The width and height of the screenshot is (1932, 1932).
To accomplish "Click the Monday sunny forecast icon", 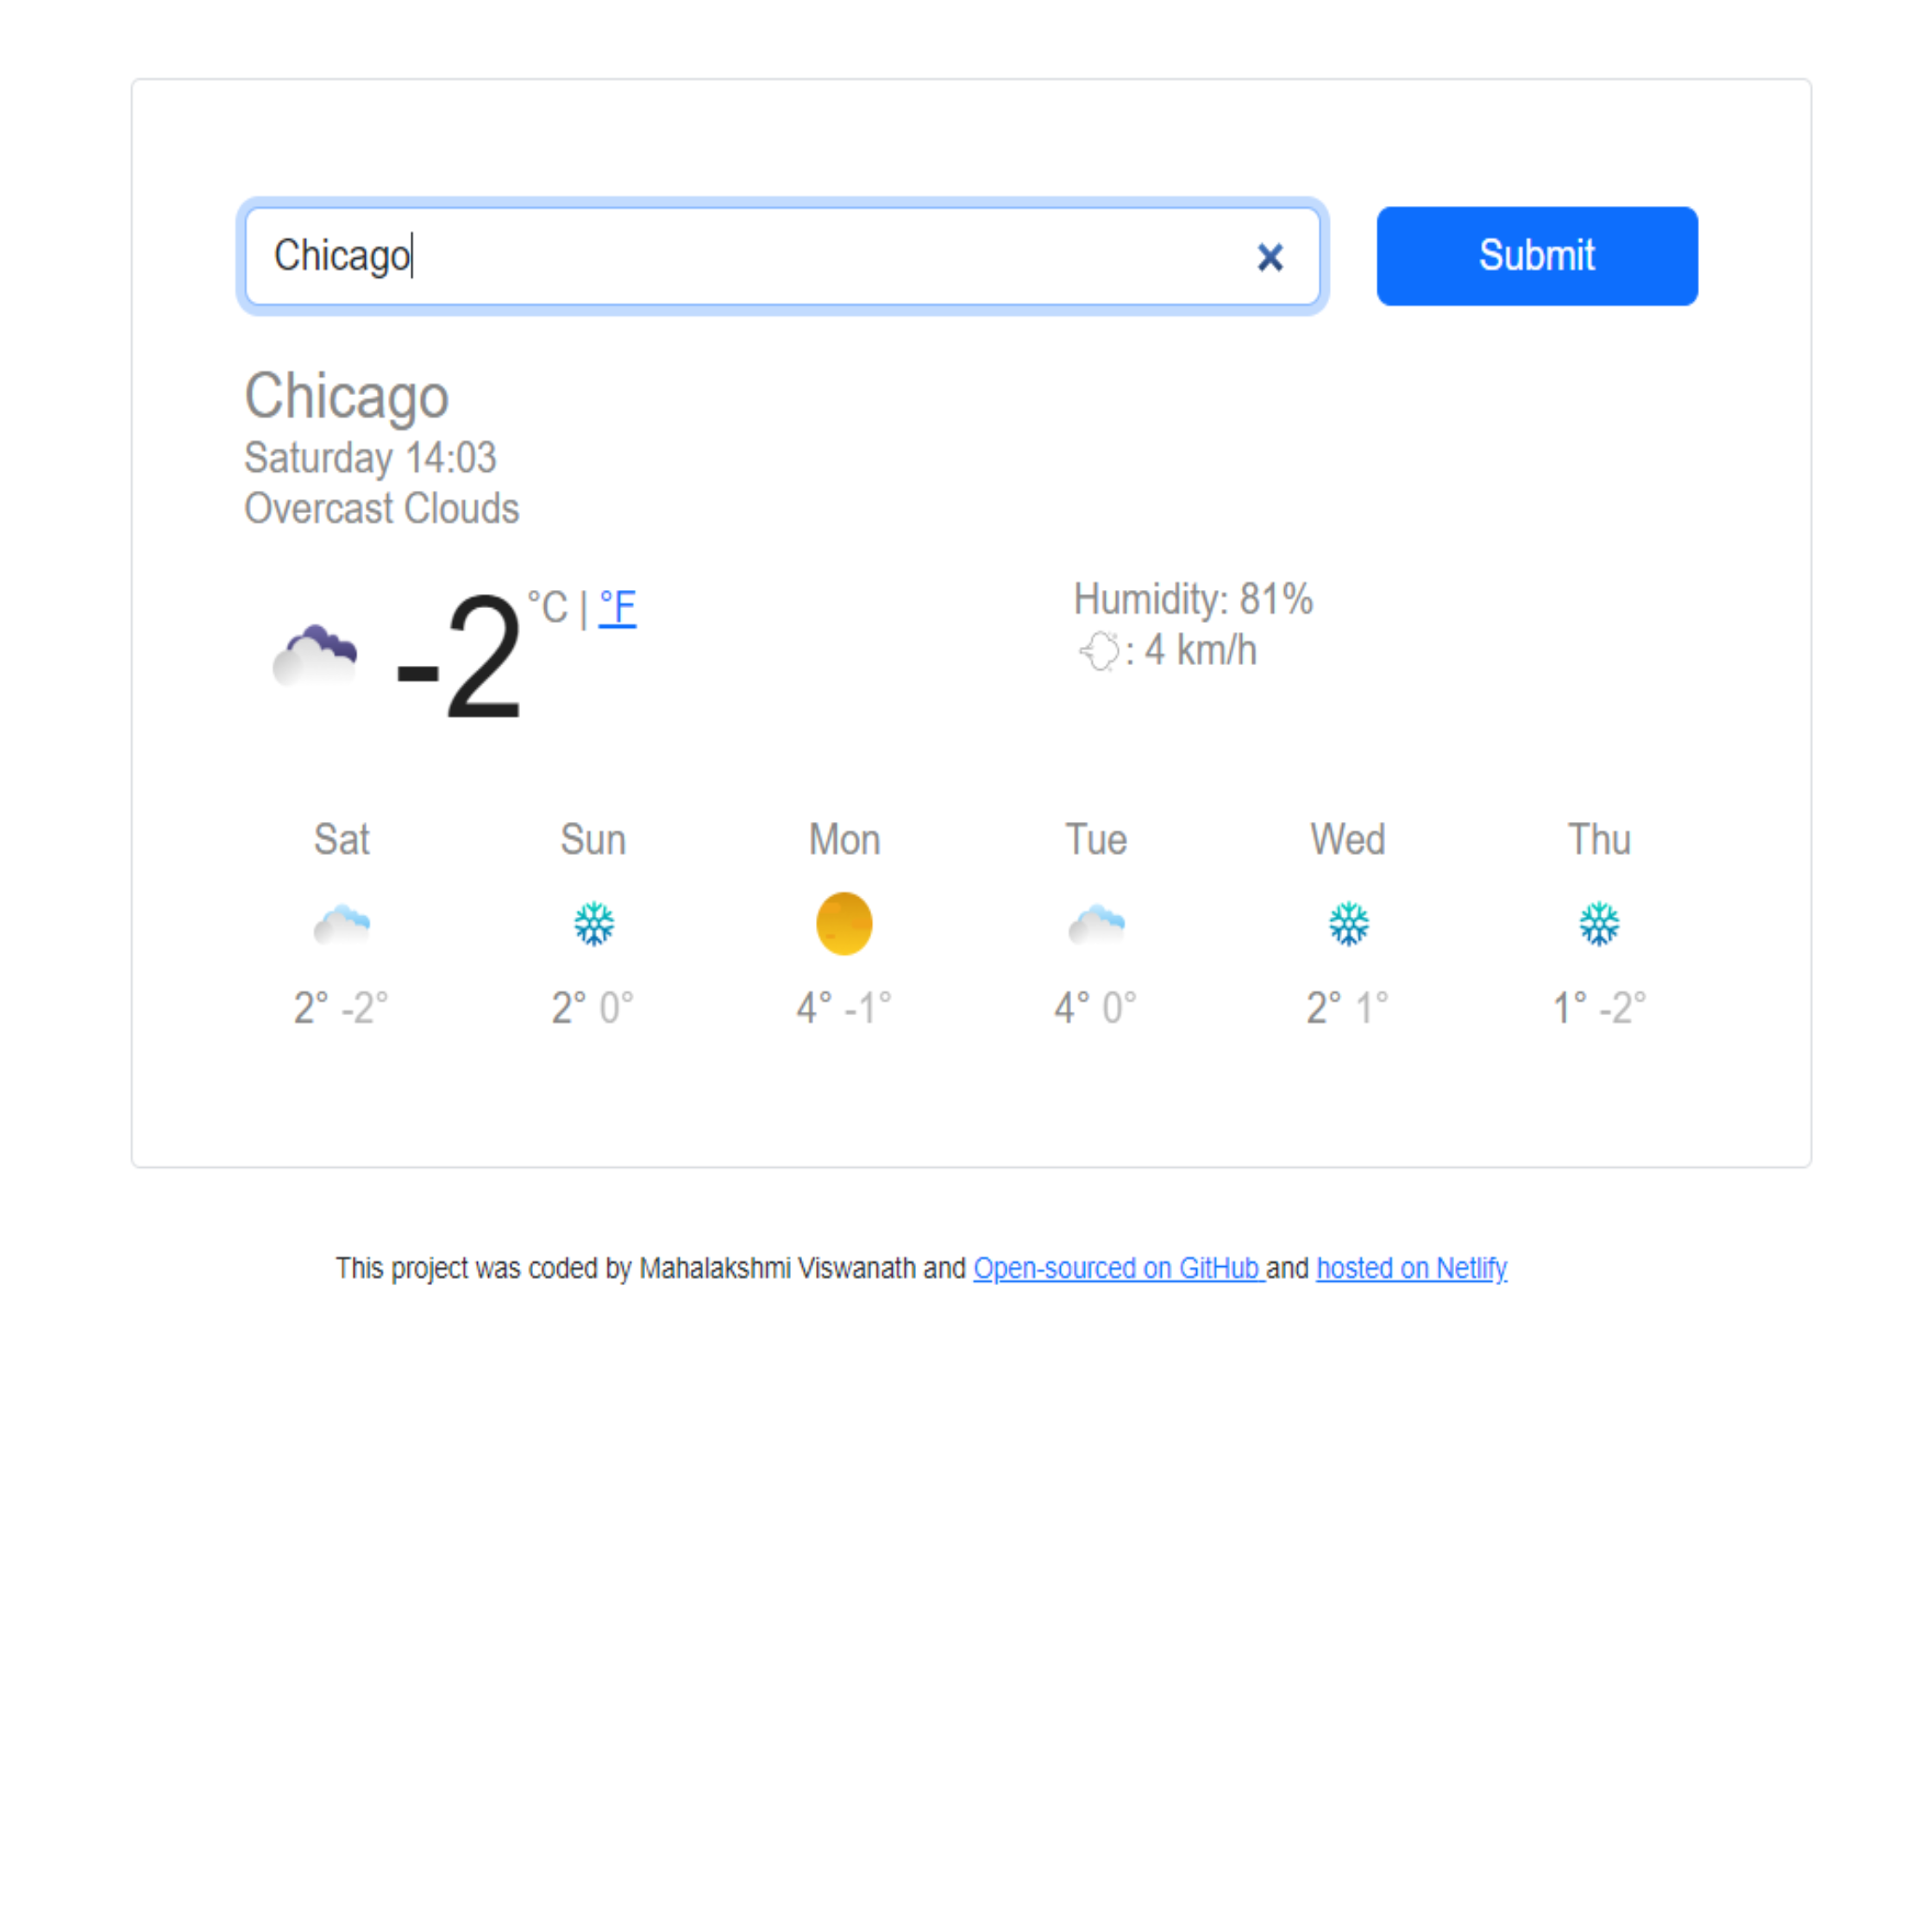I will (x=842, y=922).
